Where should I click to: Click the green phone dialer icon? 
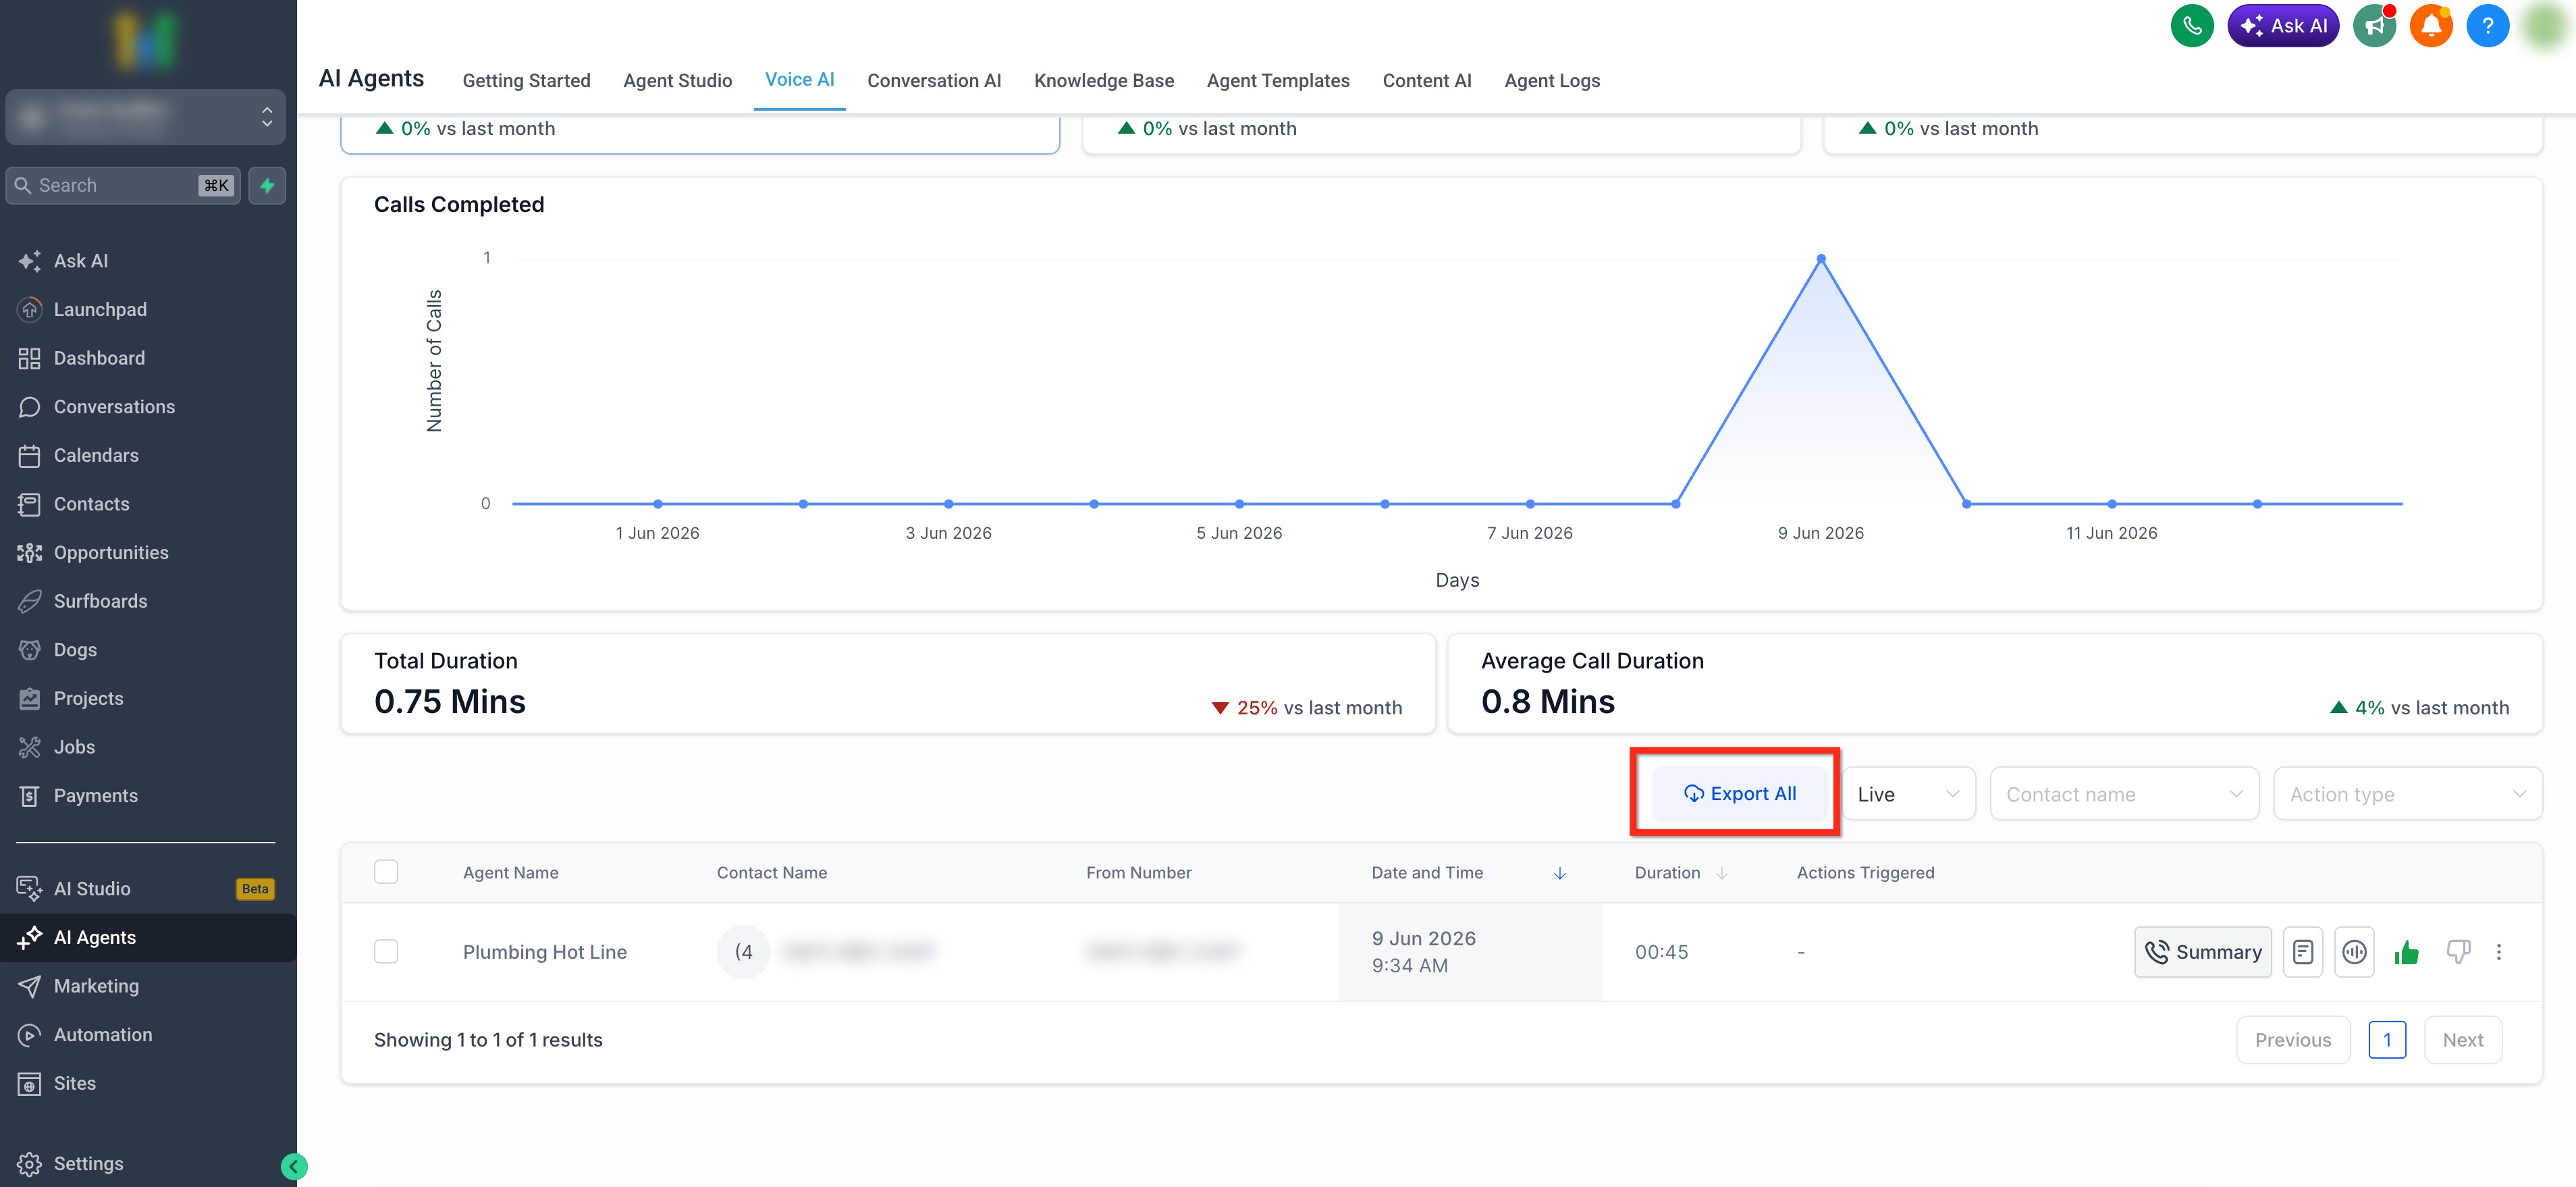click(2191, 26)
